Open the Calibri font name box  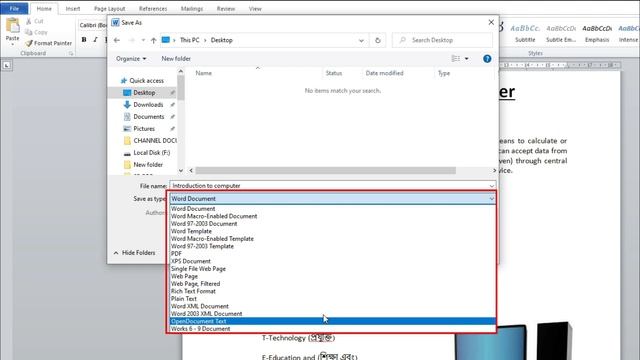[x=93, y=25]
